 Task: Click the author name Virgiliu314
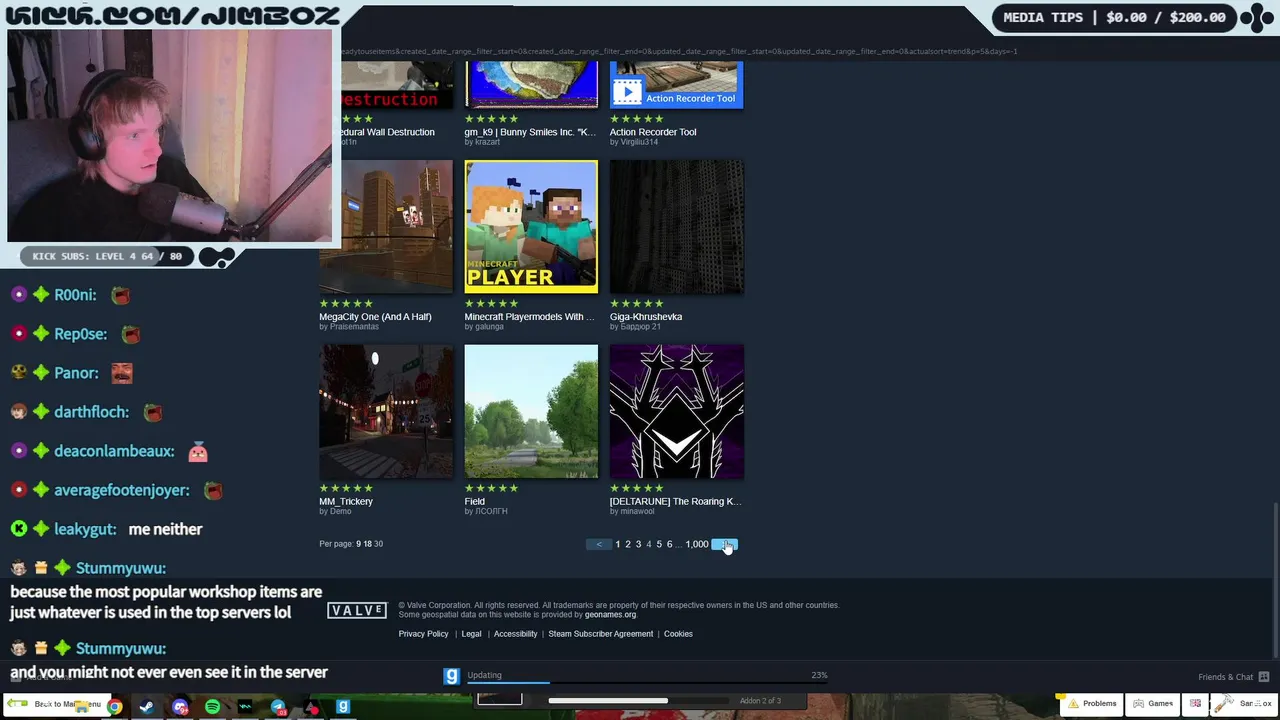[639, 142]
